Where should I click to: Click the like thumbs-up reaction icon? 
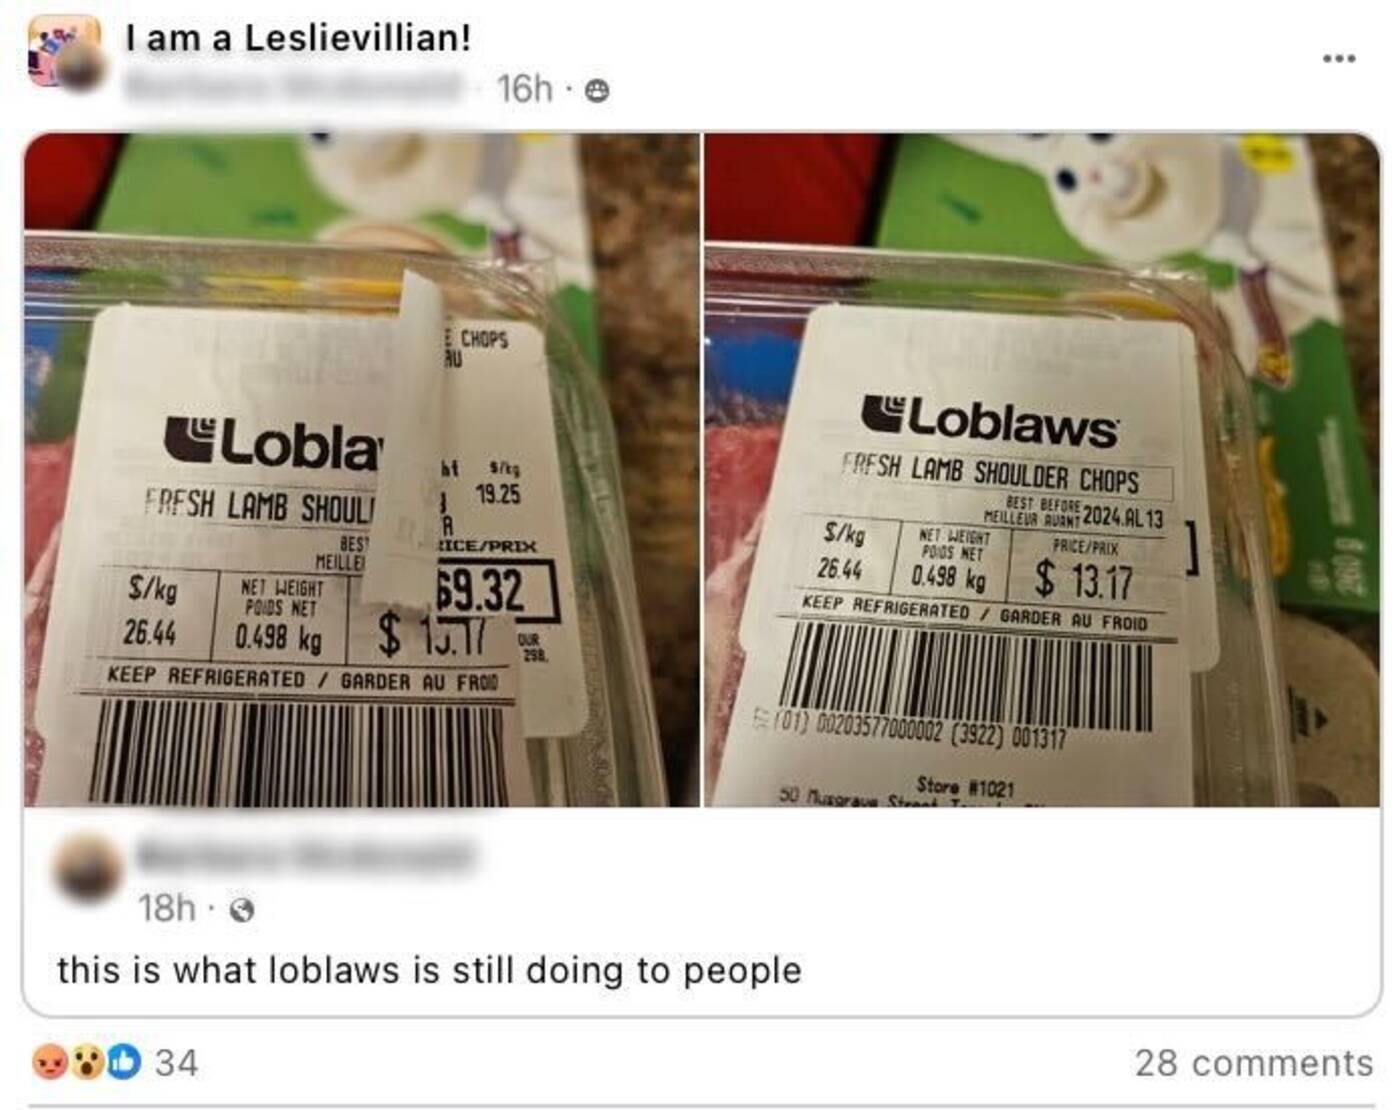tap(124, 1061)
